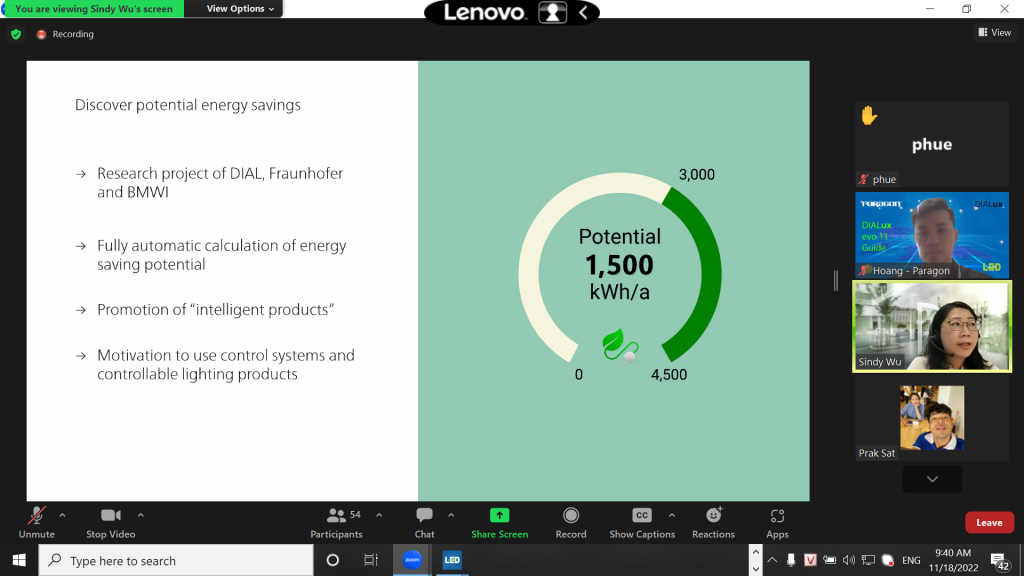Click the panel divider handle beside video strip
The height and width of the screenshot is (576, 1024).
pyautogui.click(x=836, y=281)
